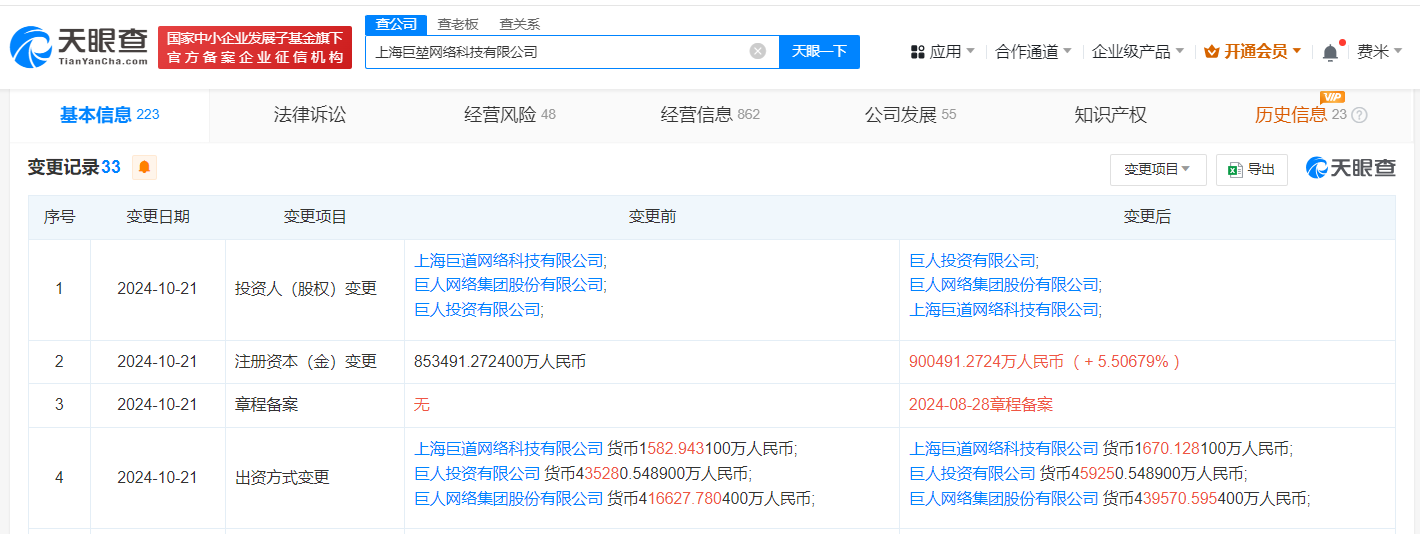The width and height of the screenshot is (1420, 534).
Task: Open the notification bell in the header
Action: coord(1330,52)
